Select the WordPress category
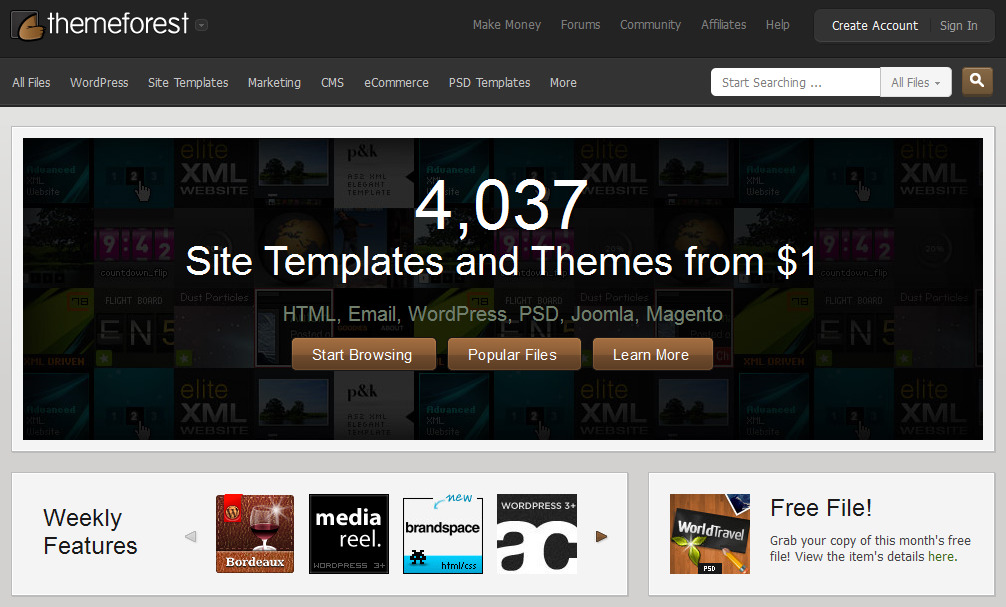The image size is (1006, 607). coord(99,83)
